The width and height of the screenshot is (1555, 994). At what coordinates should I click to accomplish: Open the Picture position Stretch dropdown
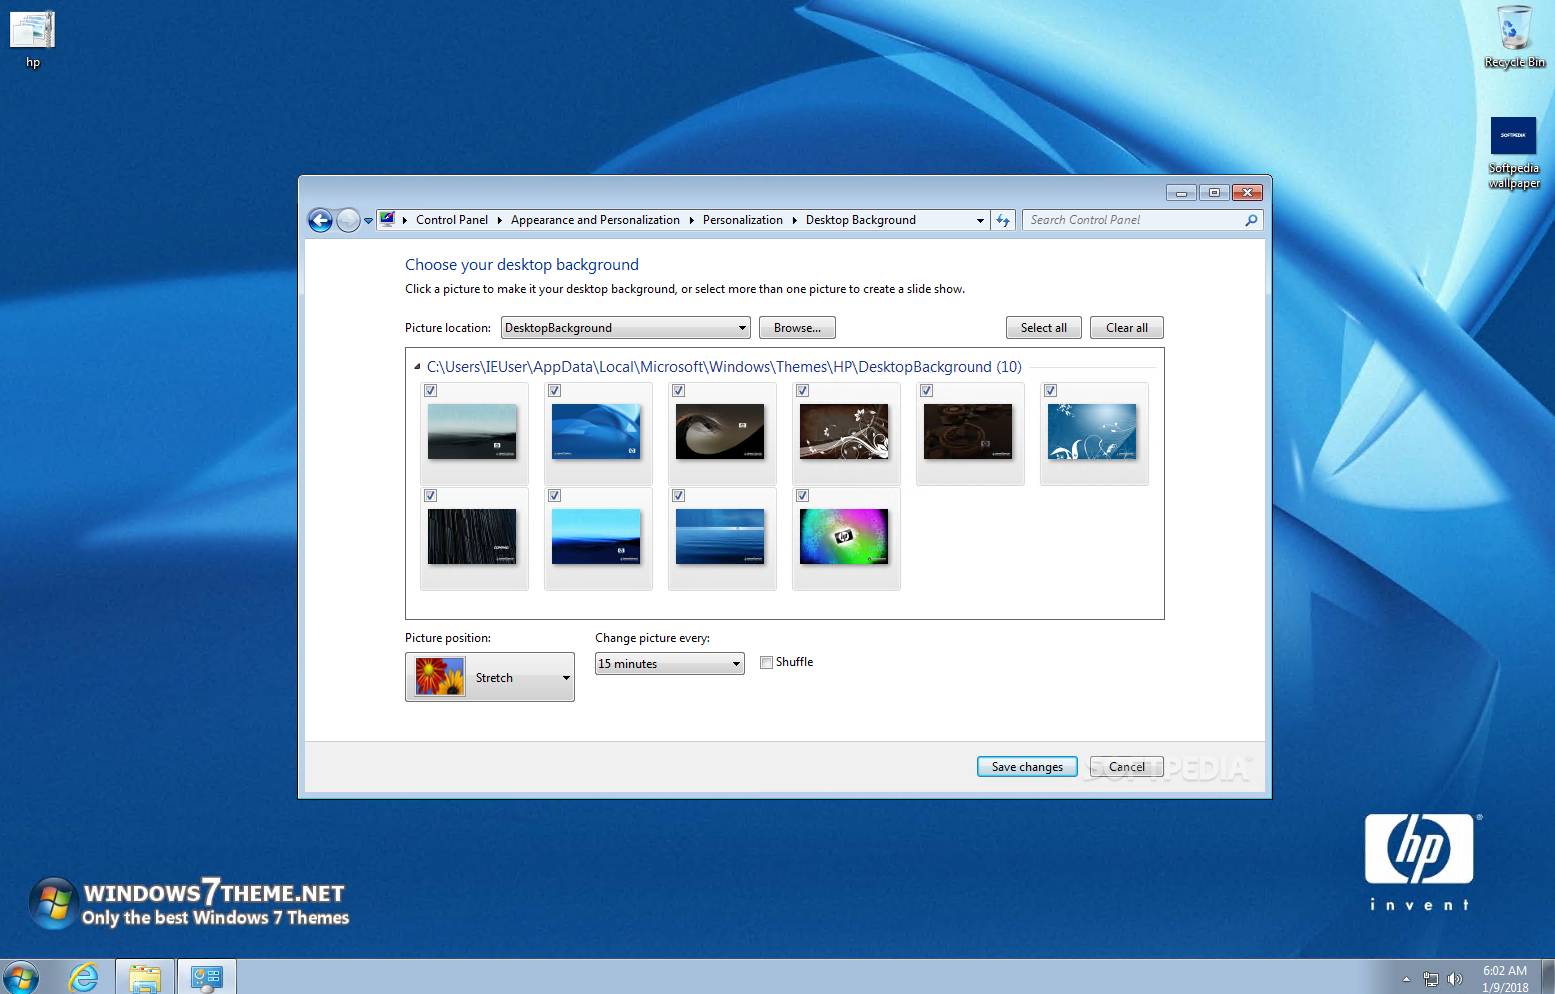tap(490, 677)
